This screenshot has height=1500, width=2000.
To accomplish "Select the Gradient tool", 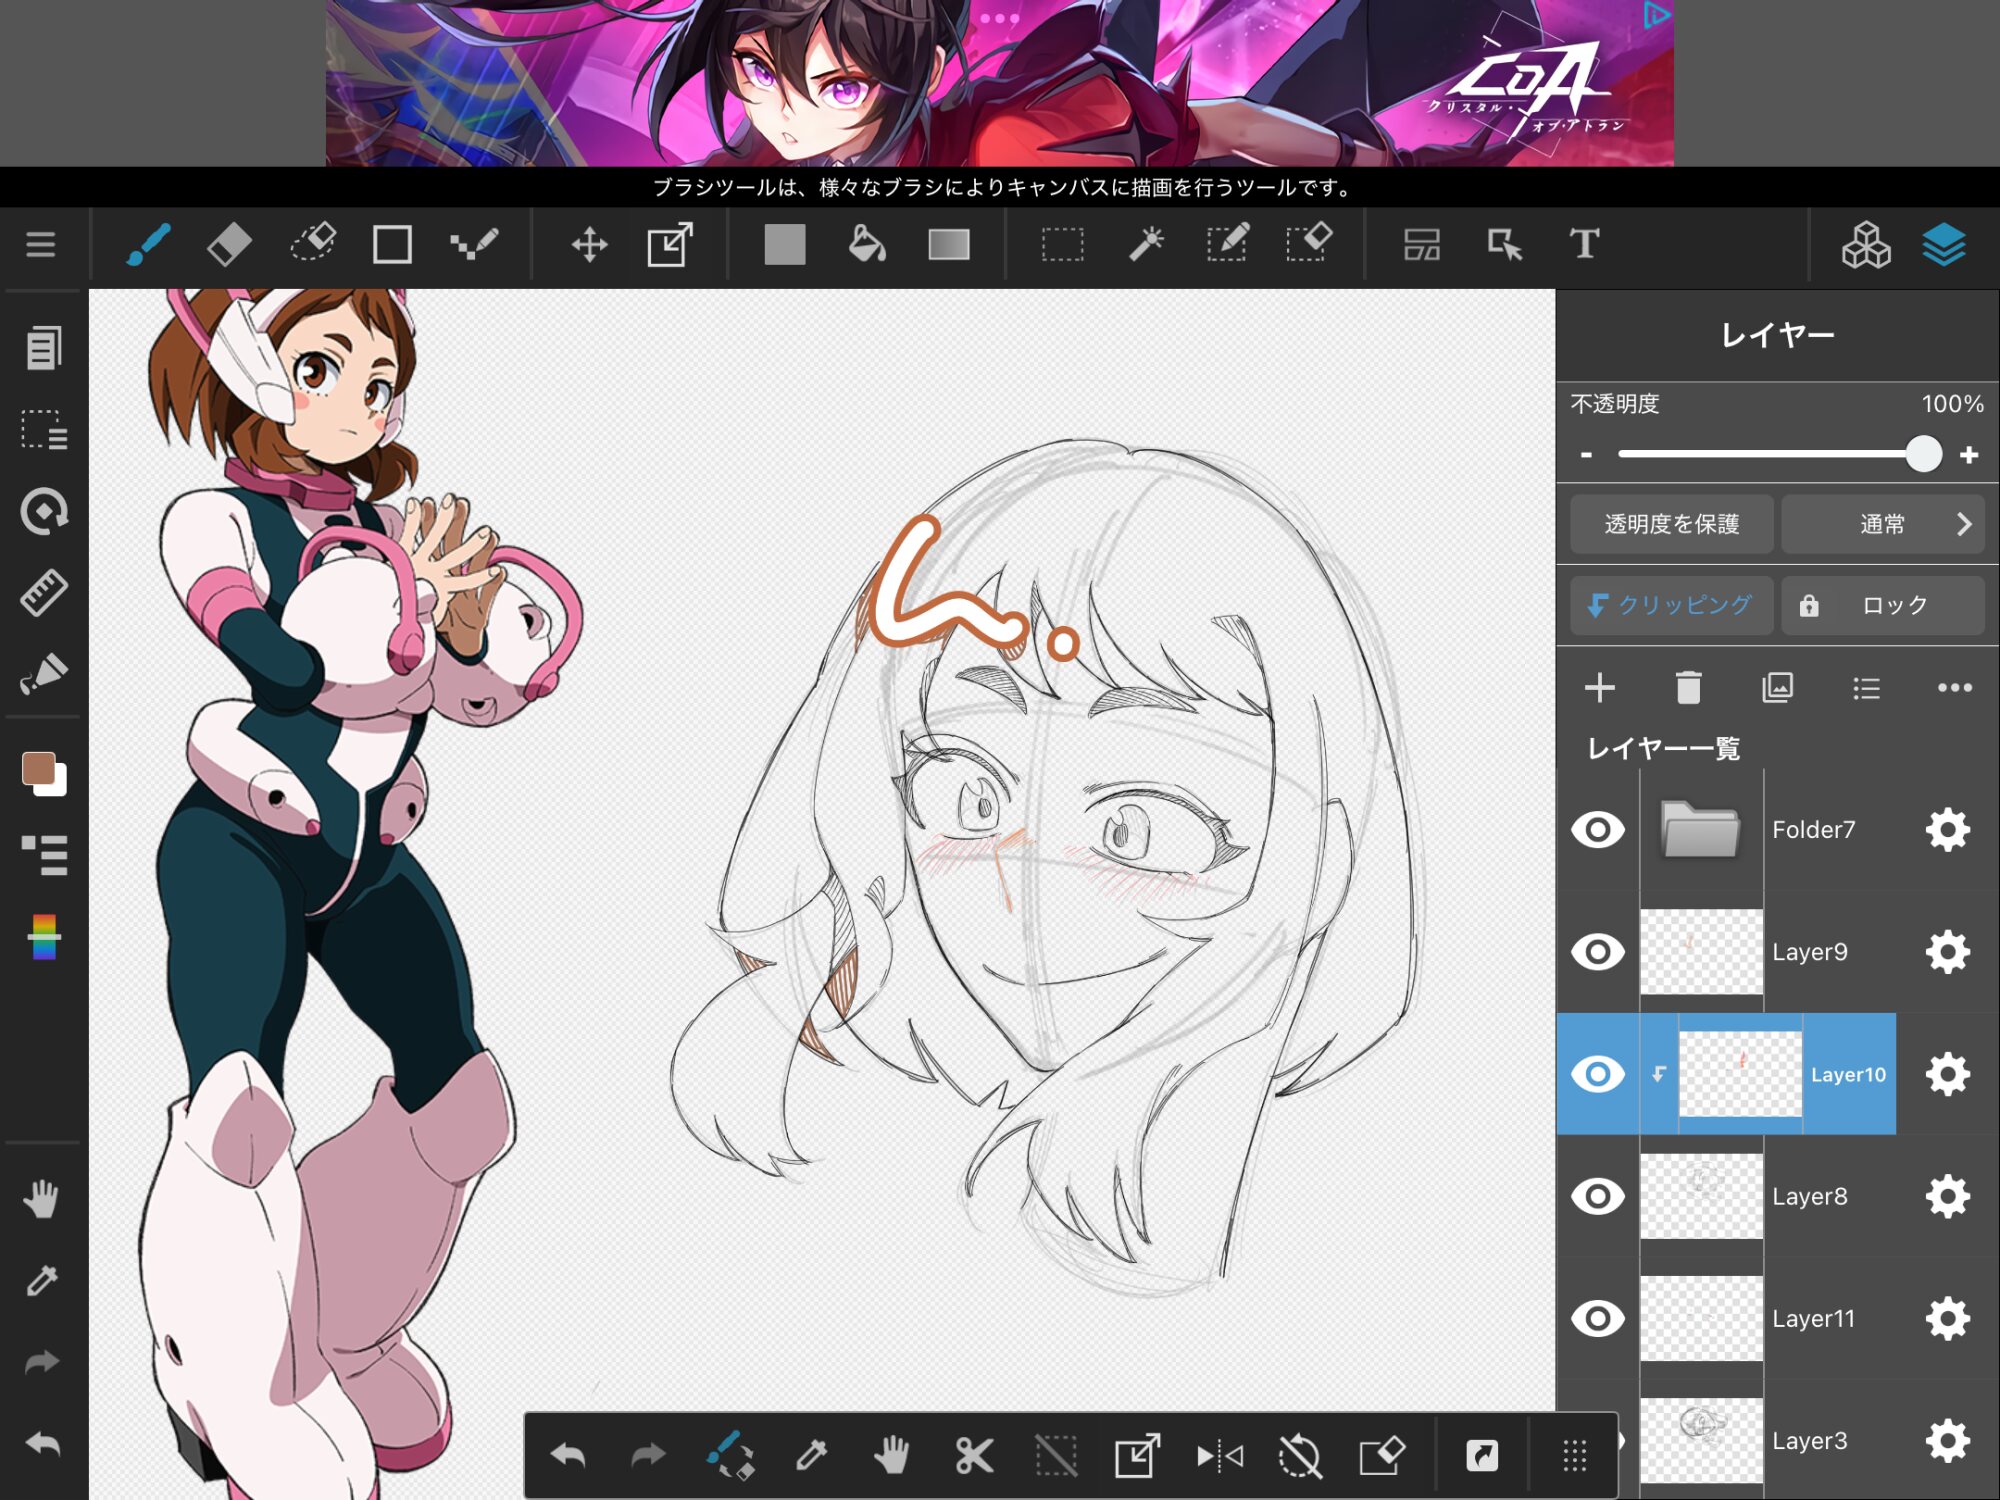I will click(948, 244).
